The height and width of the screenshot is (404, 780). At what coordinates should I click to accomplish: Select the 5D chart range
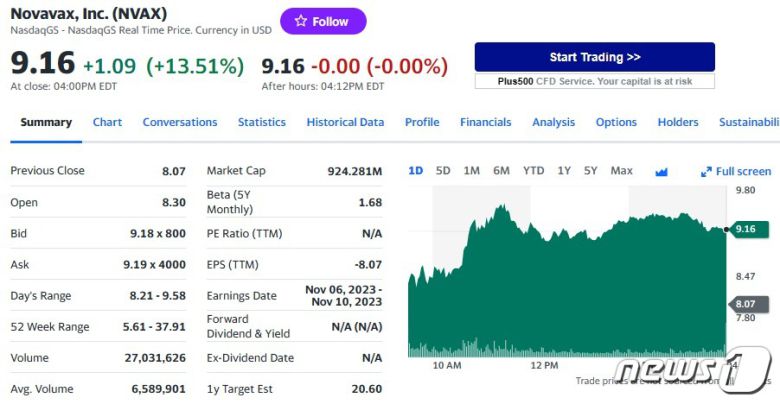(x=443, y=171)
